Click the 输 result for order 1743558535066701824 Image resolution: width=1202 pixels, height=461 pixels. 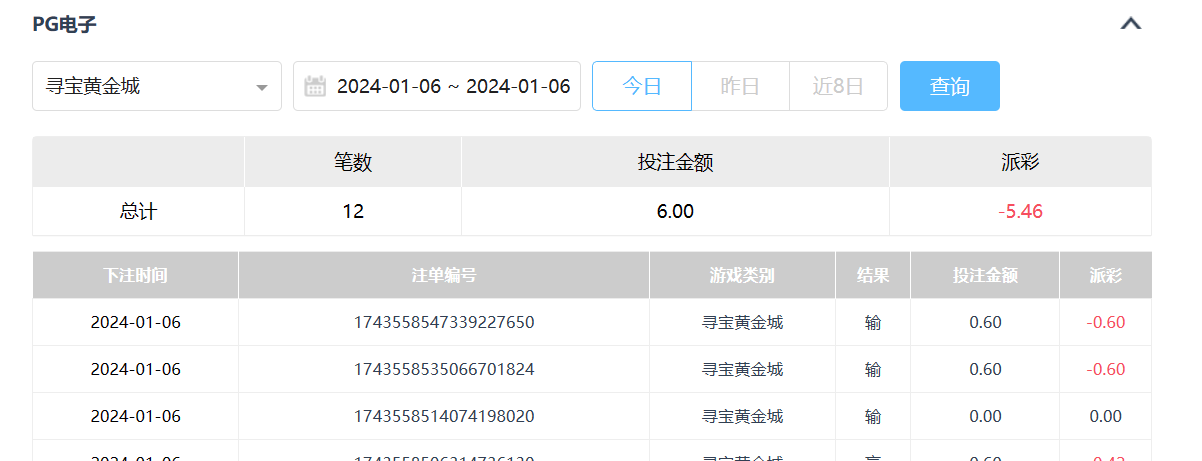pyautogui.click(x=873, y=369)
